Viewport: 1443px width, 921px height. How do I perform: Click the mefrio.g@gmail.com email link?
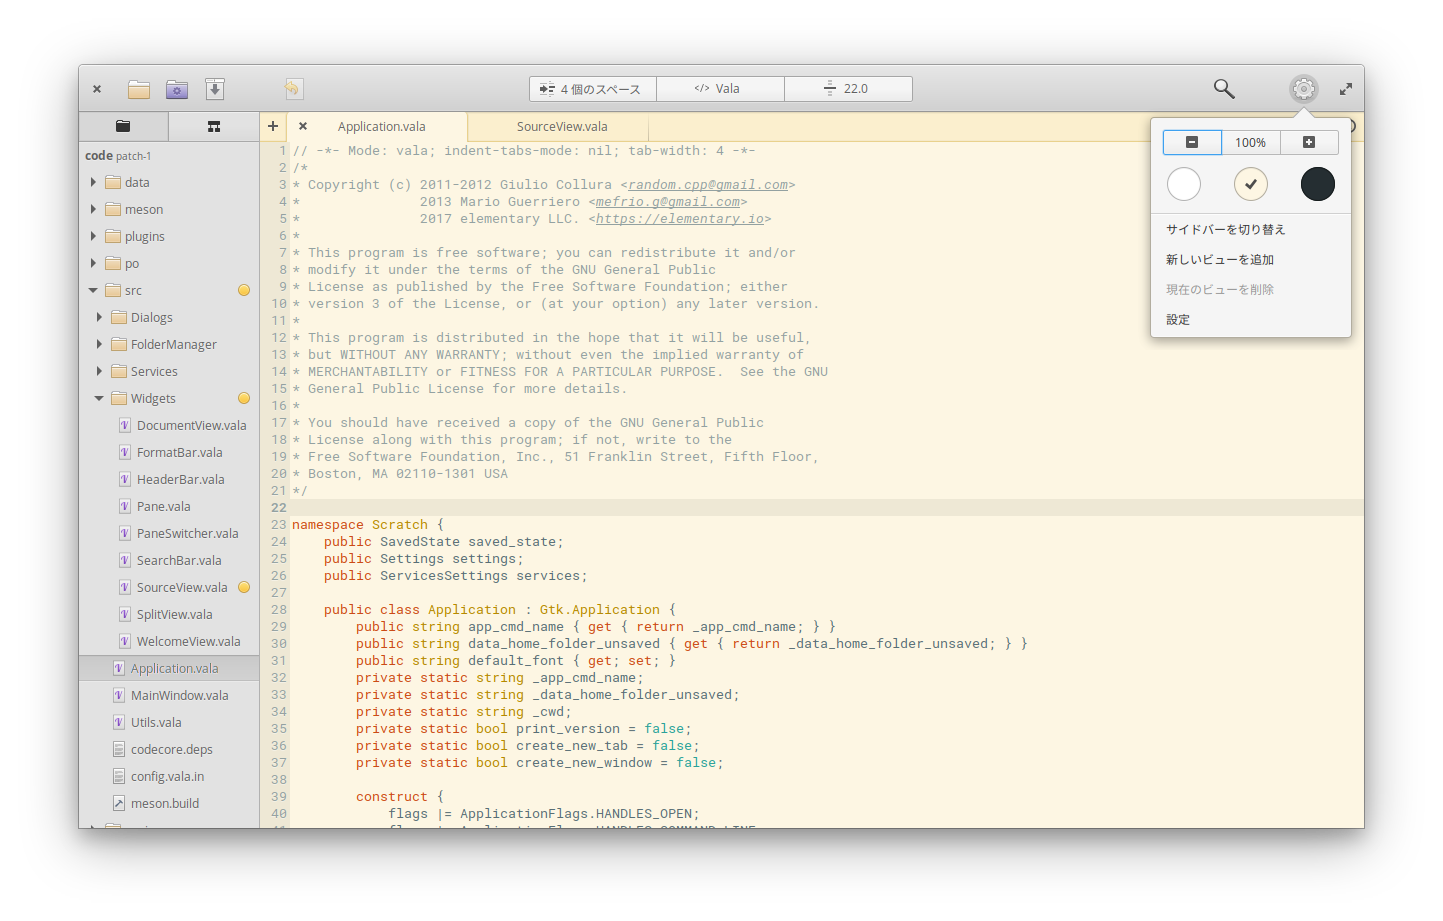(x=668, y=202)
